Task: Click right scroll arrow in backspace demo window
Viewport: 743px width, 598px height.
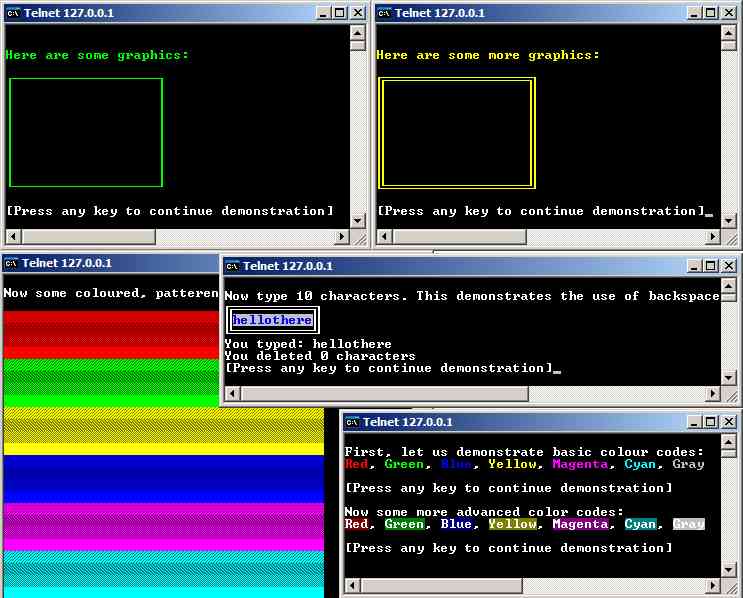Action: pyautogui.click(x=713, y=394)
